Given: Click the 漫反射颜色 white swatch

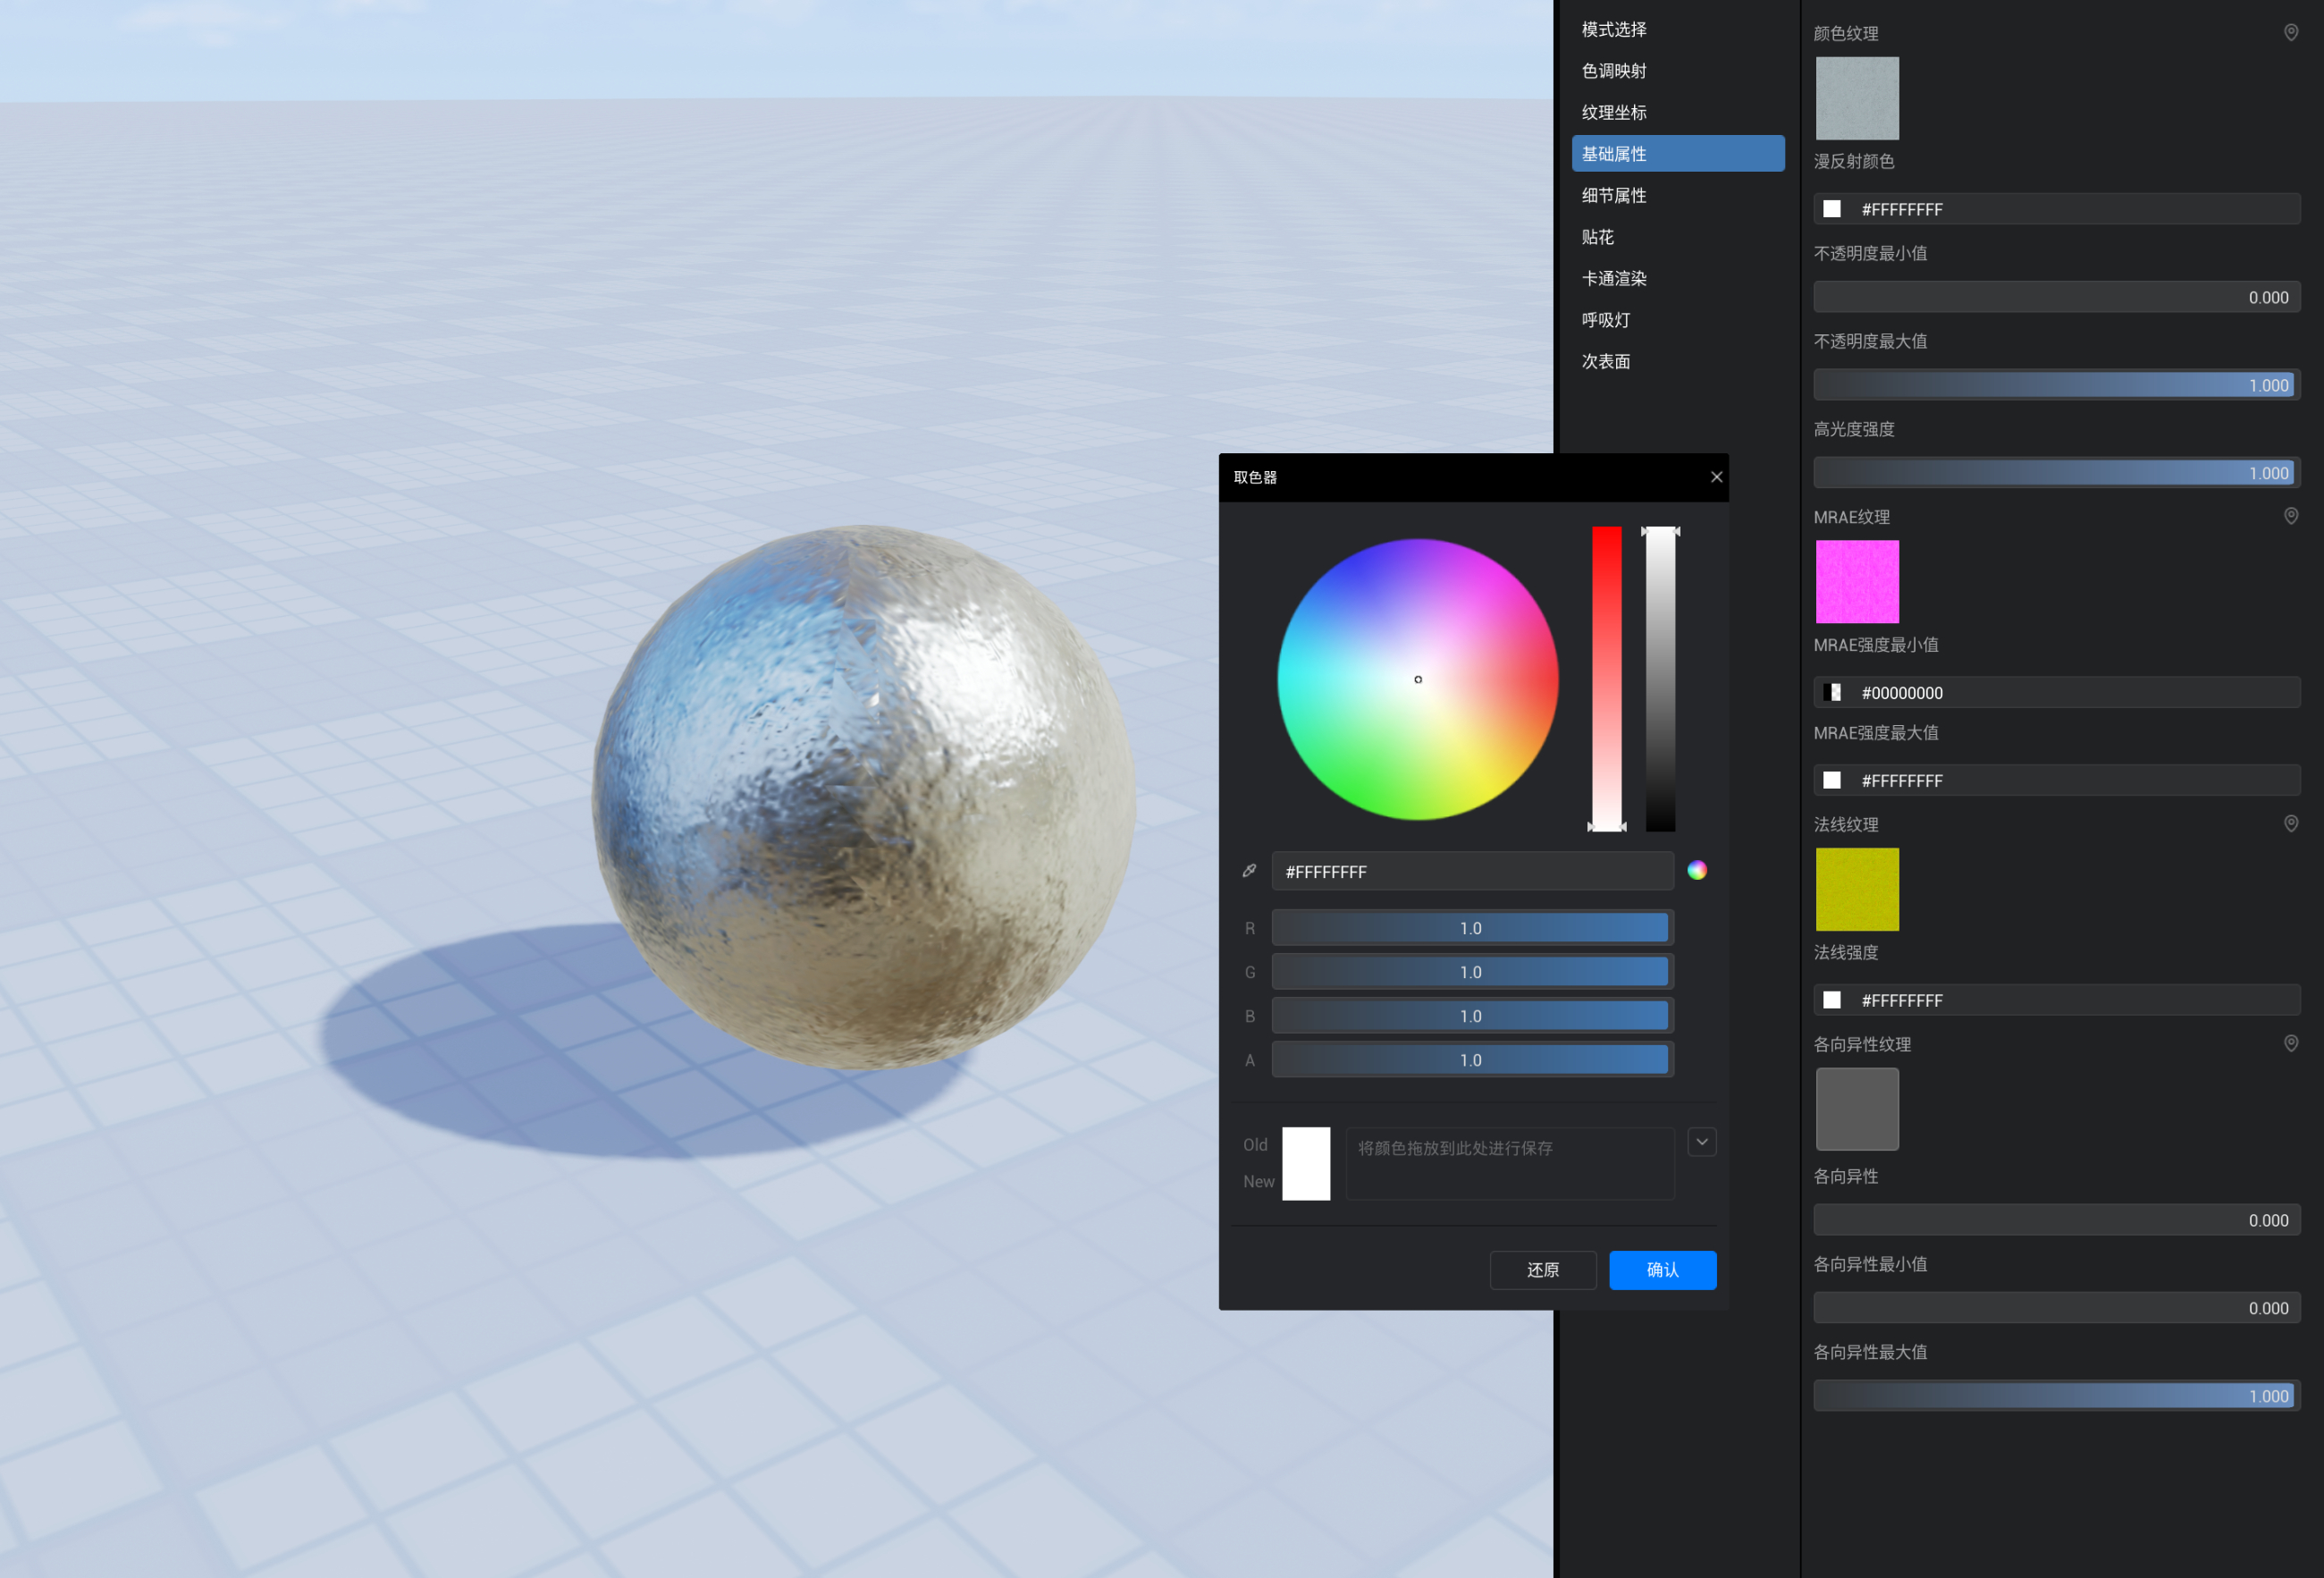Looking at the screenshot, I should (x=1832, y=209).
